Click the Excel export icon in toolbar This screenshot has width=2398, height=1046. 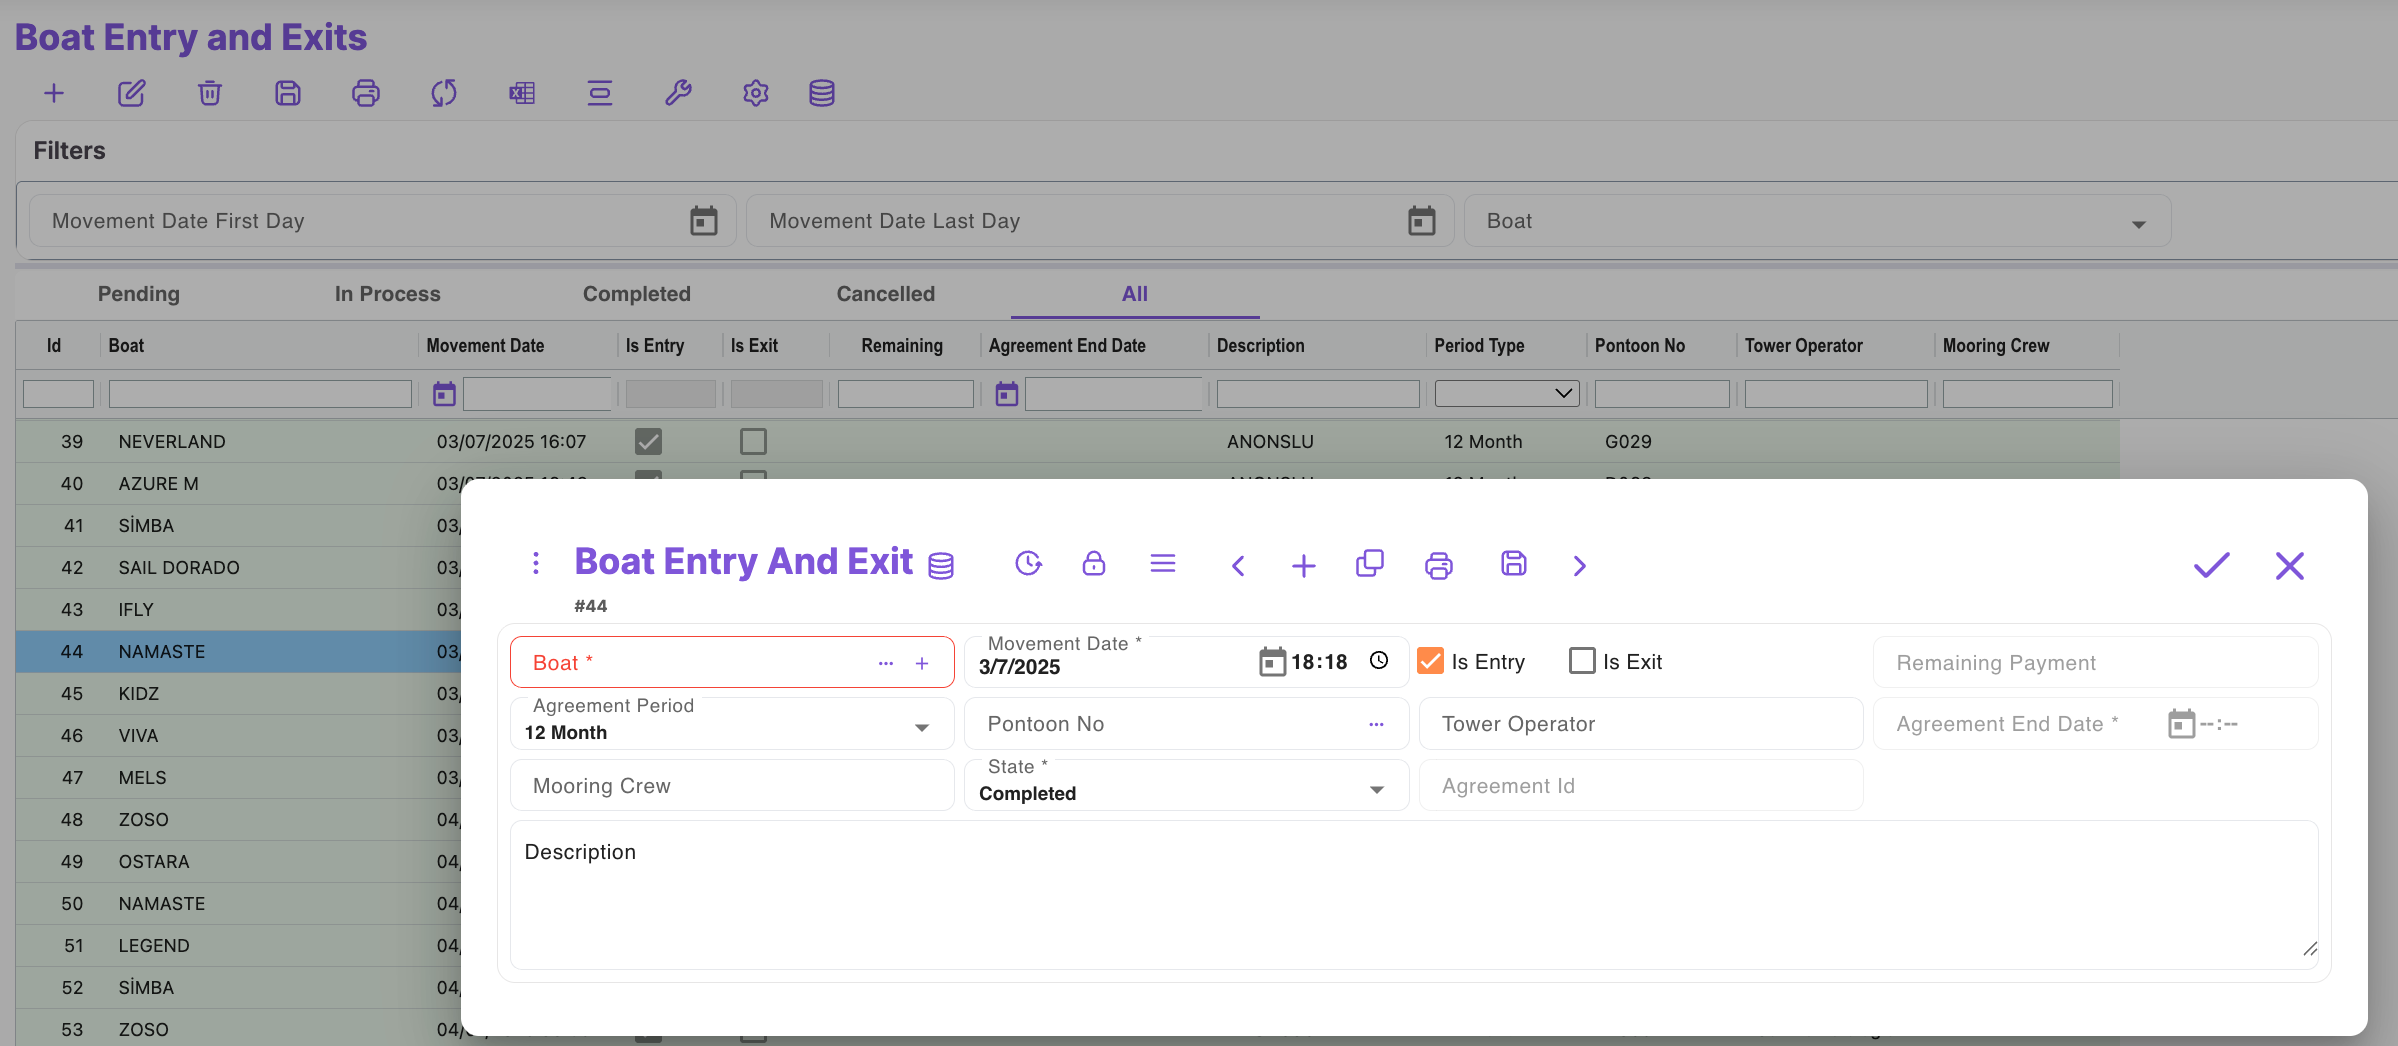click(522, 94)
